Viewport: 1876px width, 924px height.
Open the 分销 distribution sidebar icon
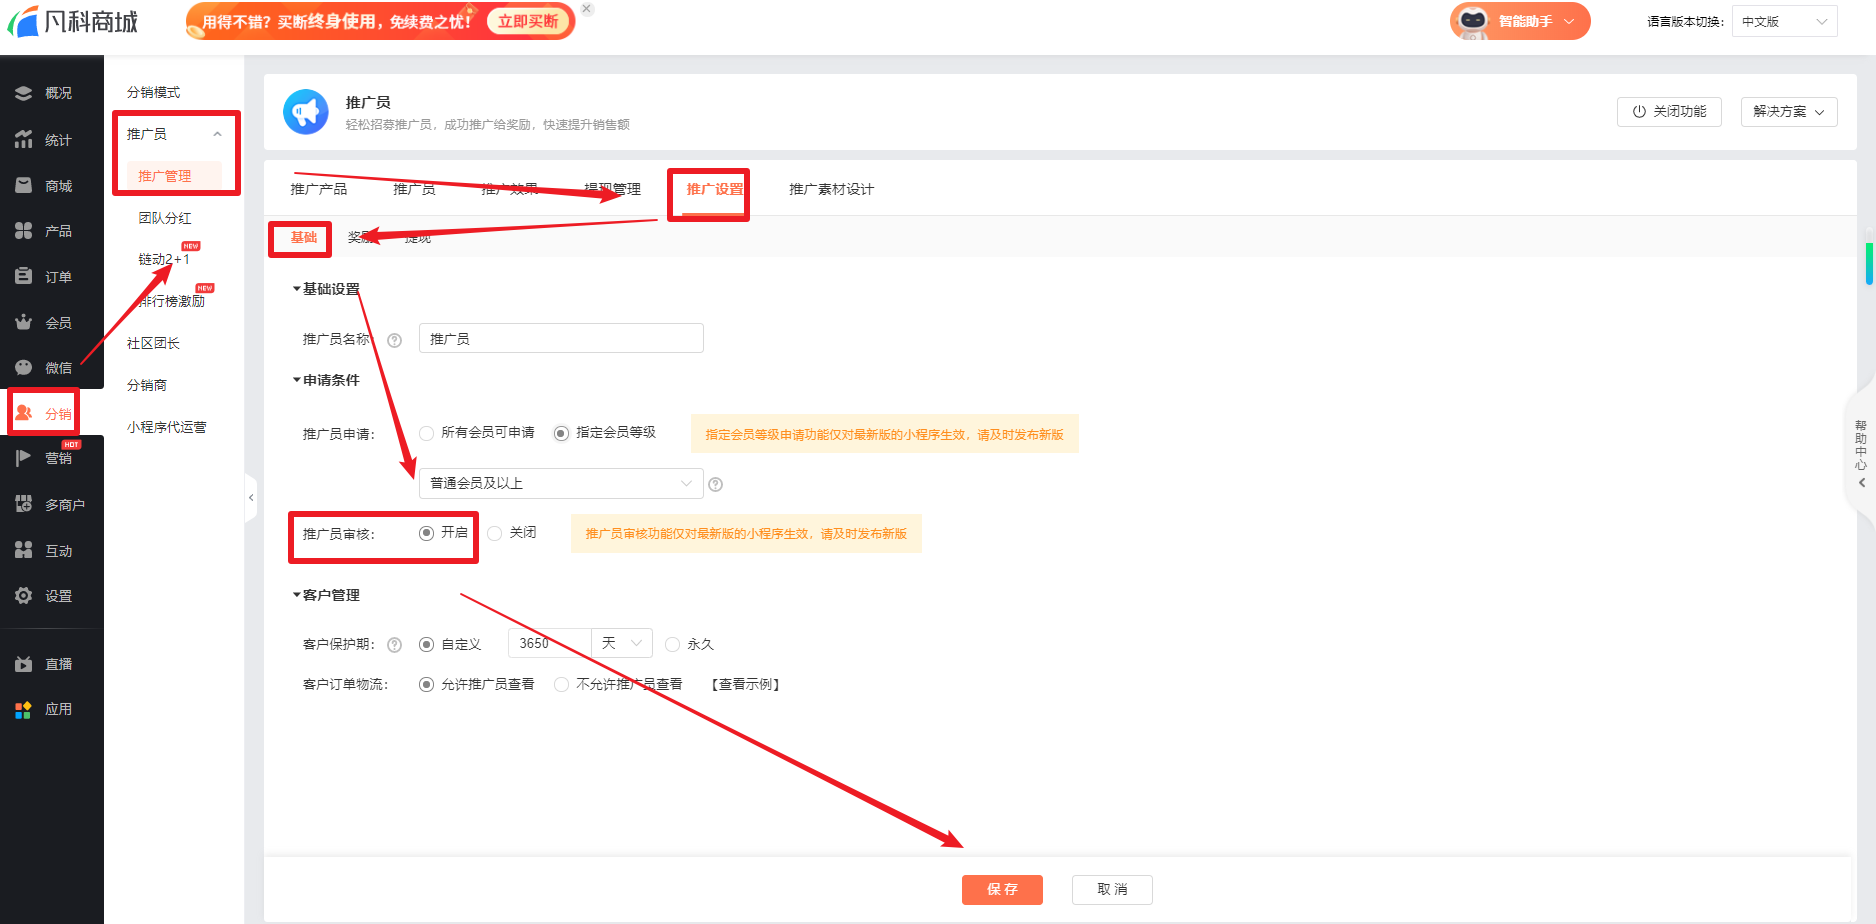[x=24, y=413]
